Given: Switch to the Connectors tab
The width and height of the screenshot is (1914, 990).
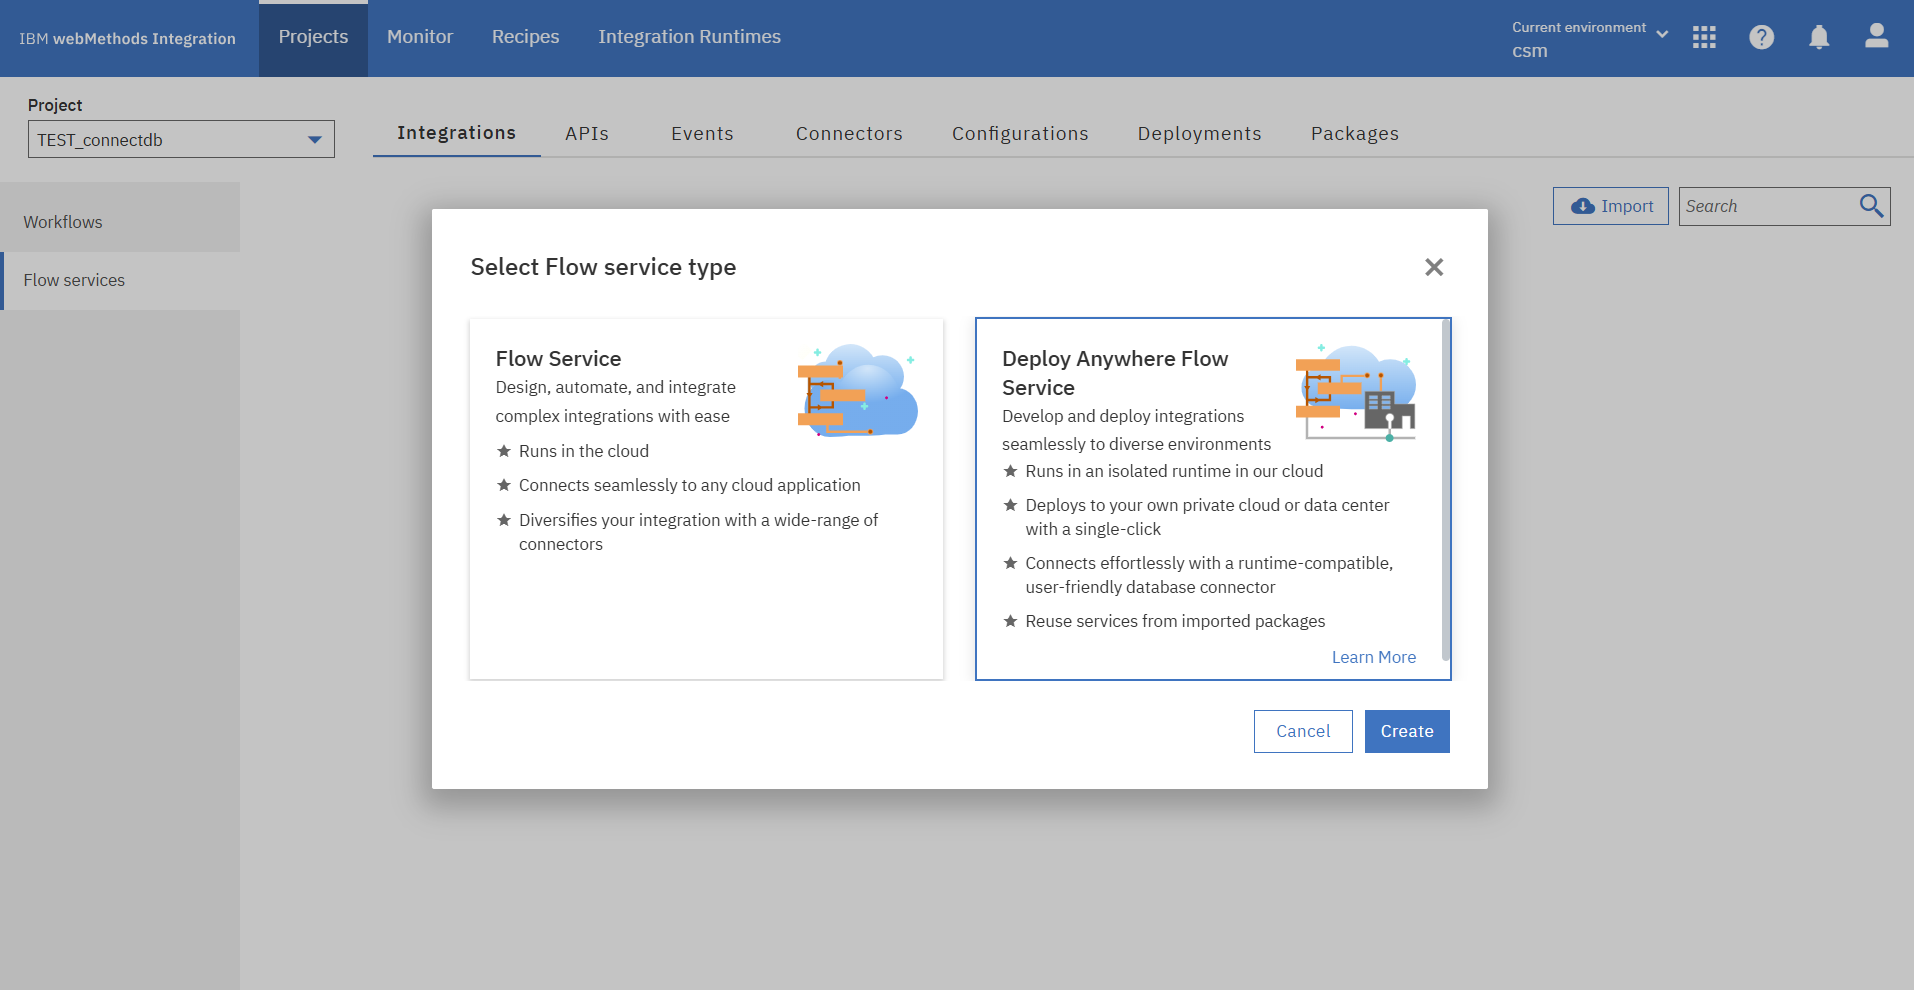Looking at the screenshot, I should pyautogui.click(x=849, y=134).
